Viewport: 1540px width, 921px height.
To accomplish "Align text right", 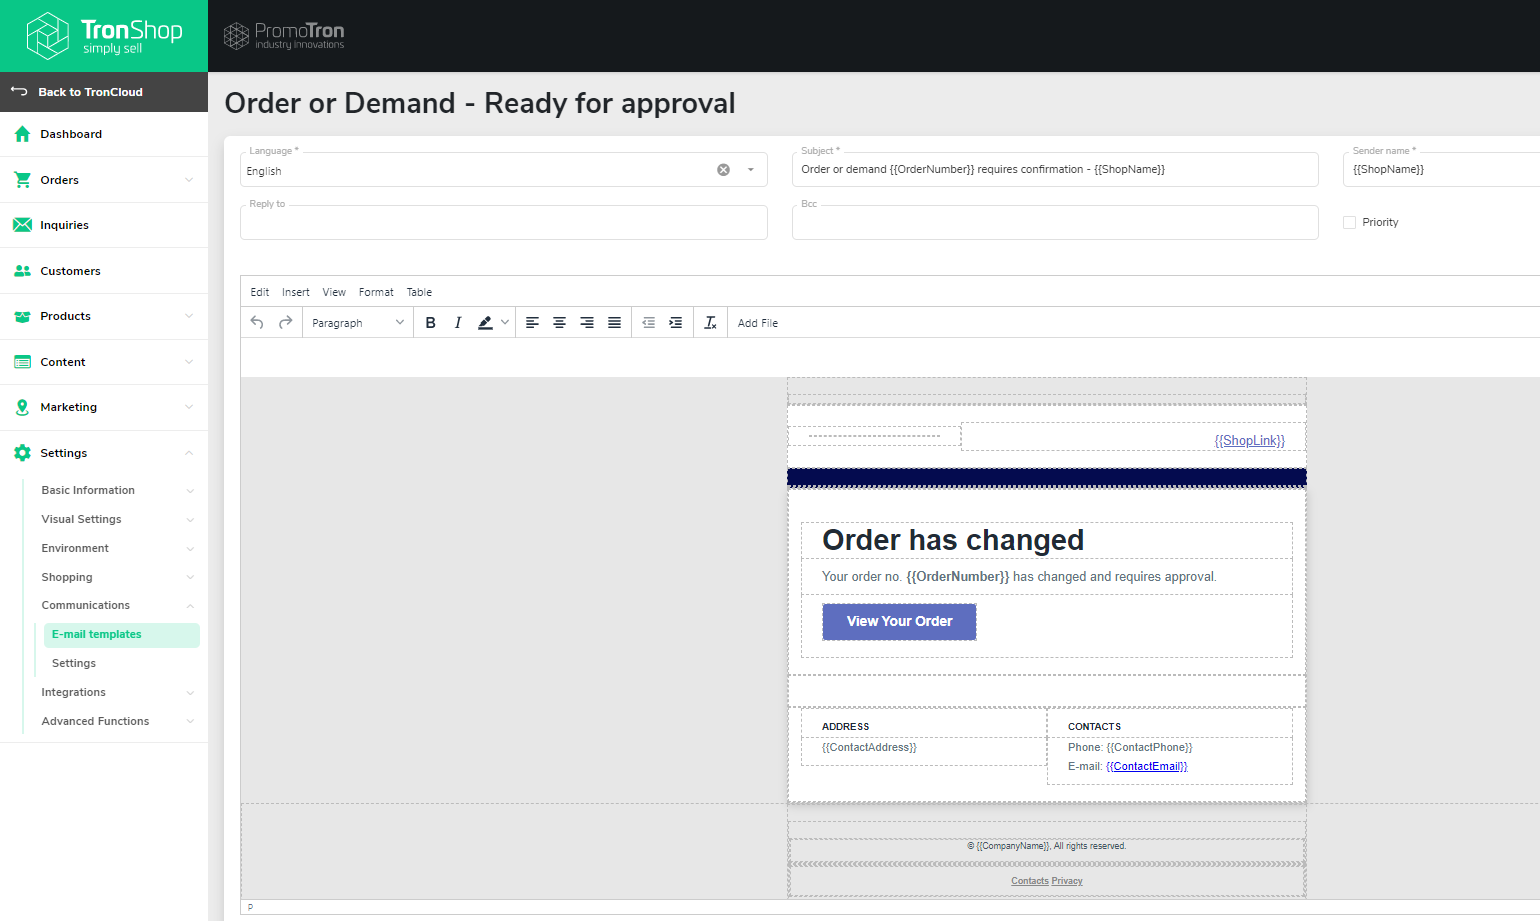I will 587,322.
